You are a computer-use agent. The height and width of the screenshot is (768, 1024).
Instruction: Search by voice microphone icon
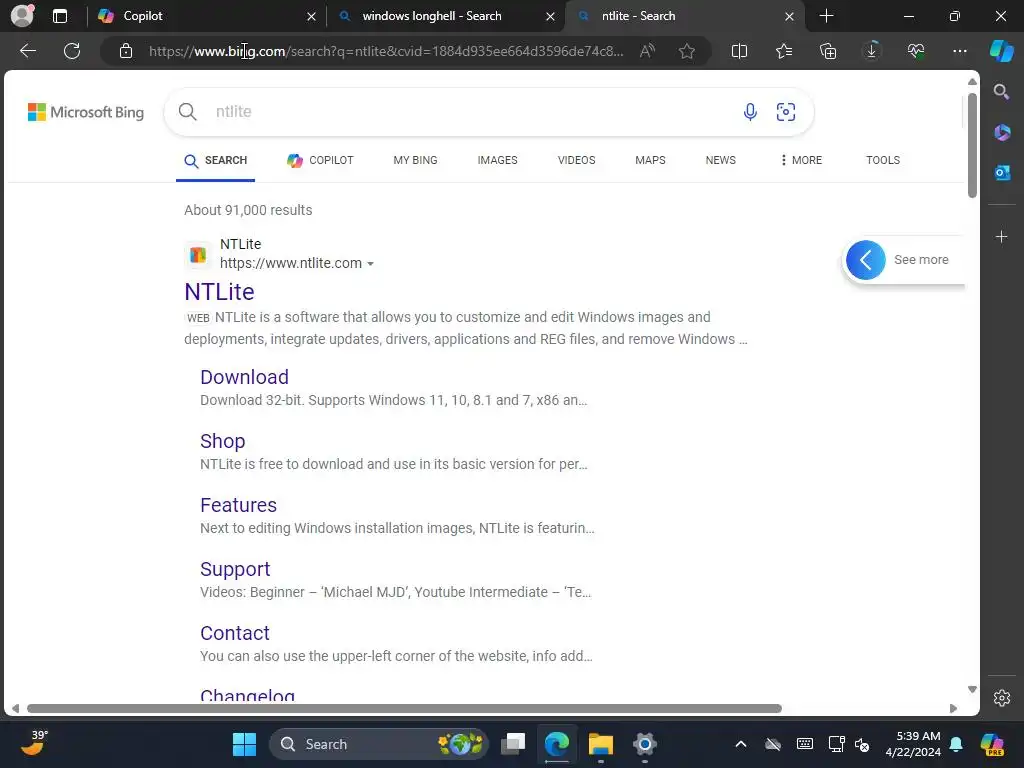click(x=750, y=112)
